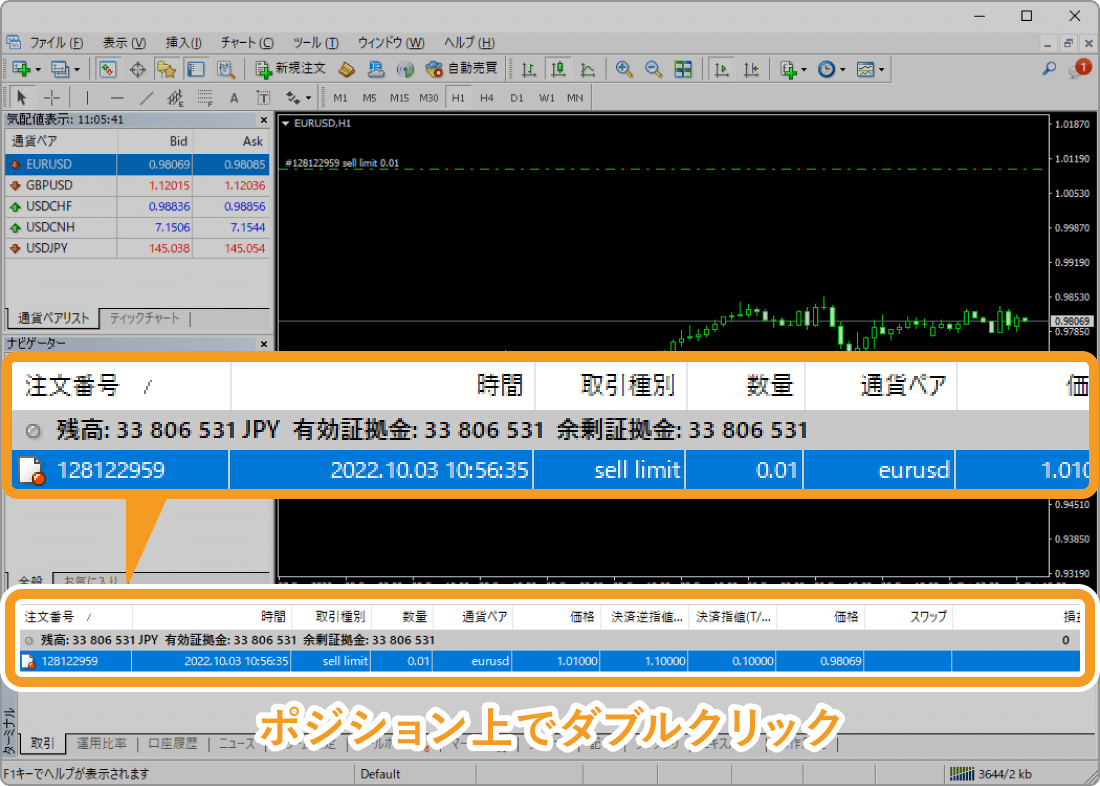Select the trendline drawing tool
This screenshot has height=786, width=1100.
click(146, 98)
